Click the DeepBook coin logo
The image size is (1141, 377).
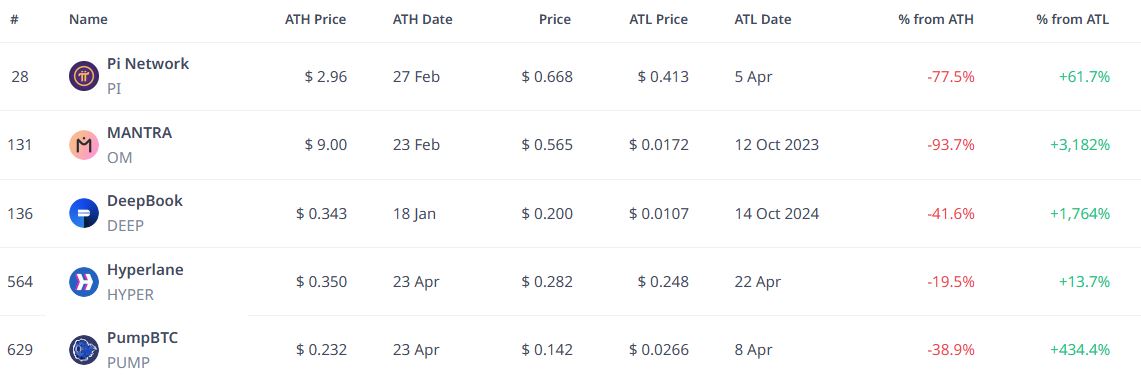[84, 213]
